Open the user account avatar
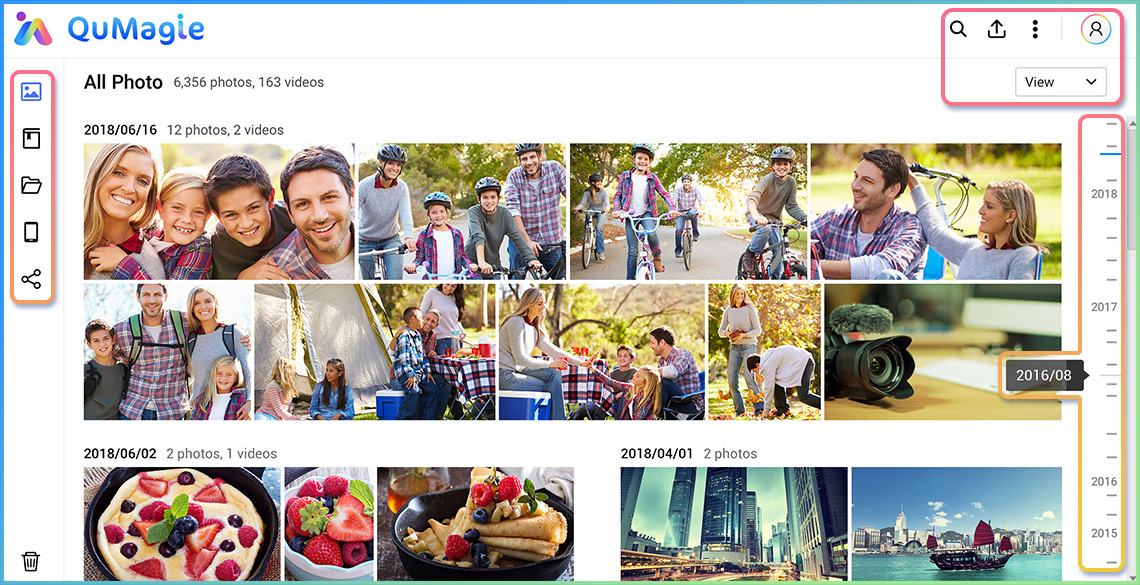This screenshot has width=1140, height=585. click(1096, 29)
